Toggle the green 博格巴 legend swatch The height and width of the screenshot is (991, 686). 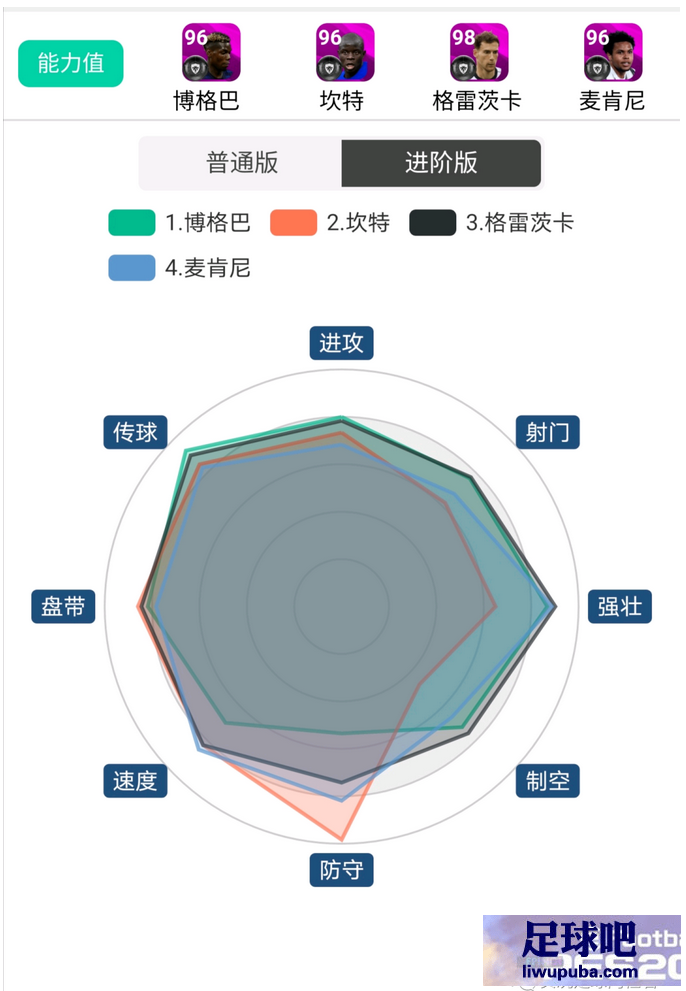pyautogui.click(x=132, y=222)
